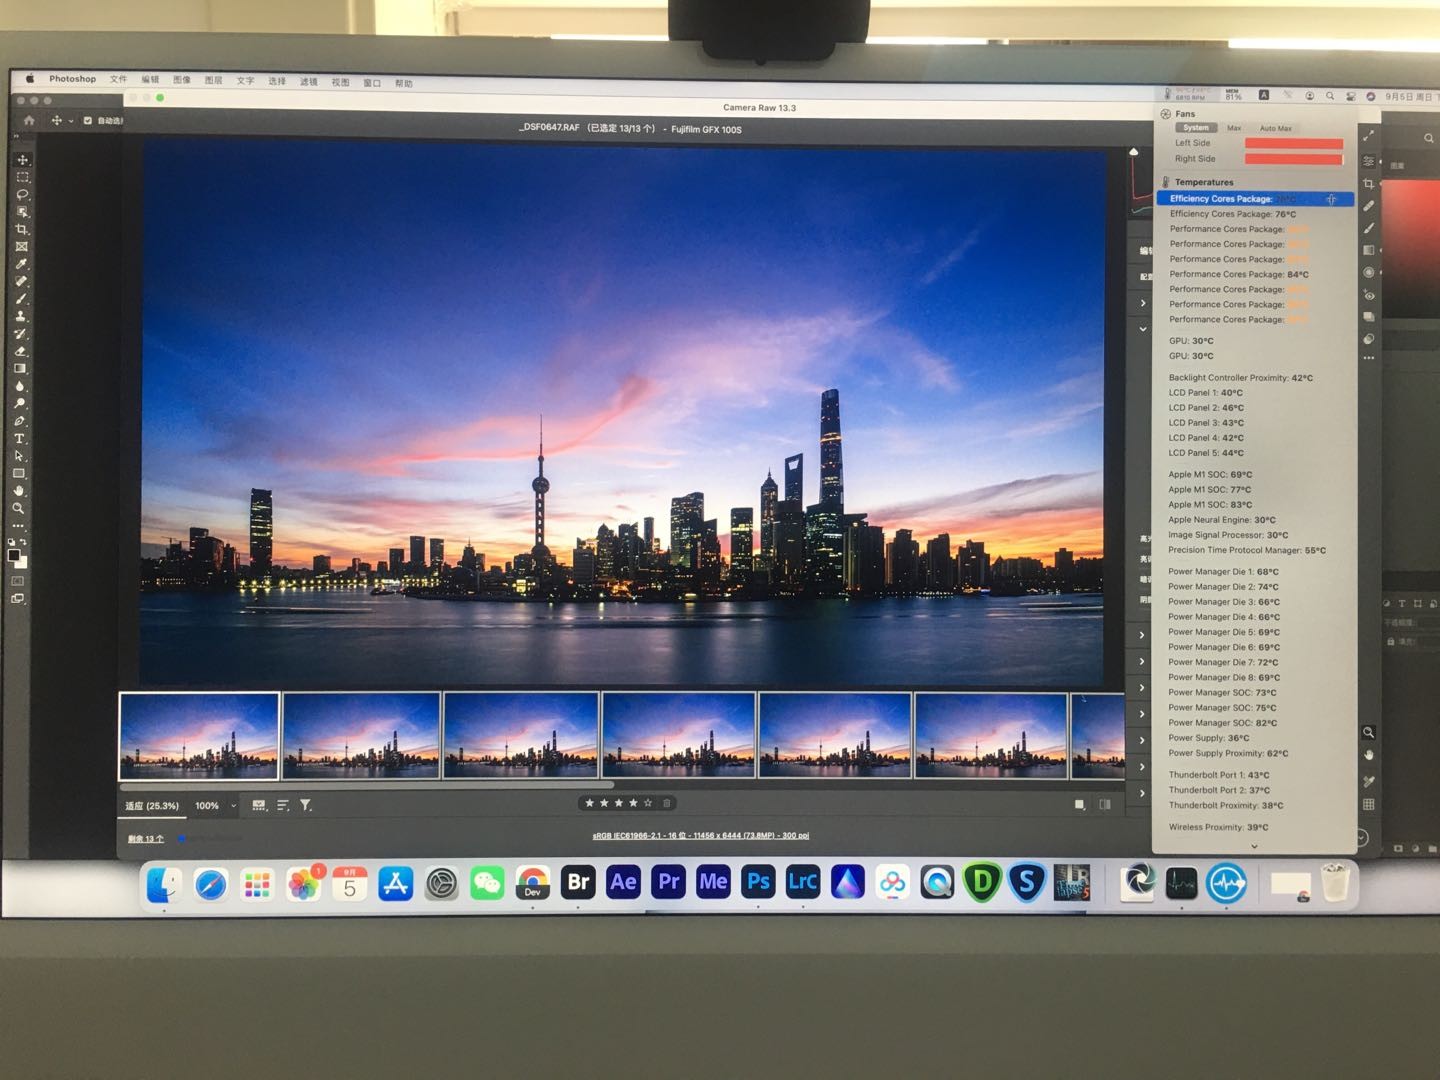Open the 图像 menu
The image size is (1440, 1080).
coord(181,80)
